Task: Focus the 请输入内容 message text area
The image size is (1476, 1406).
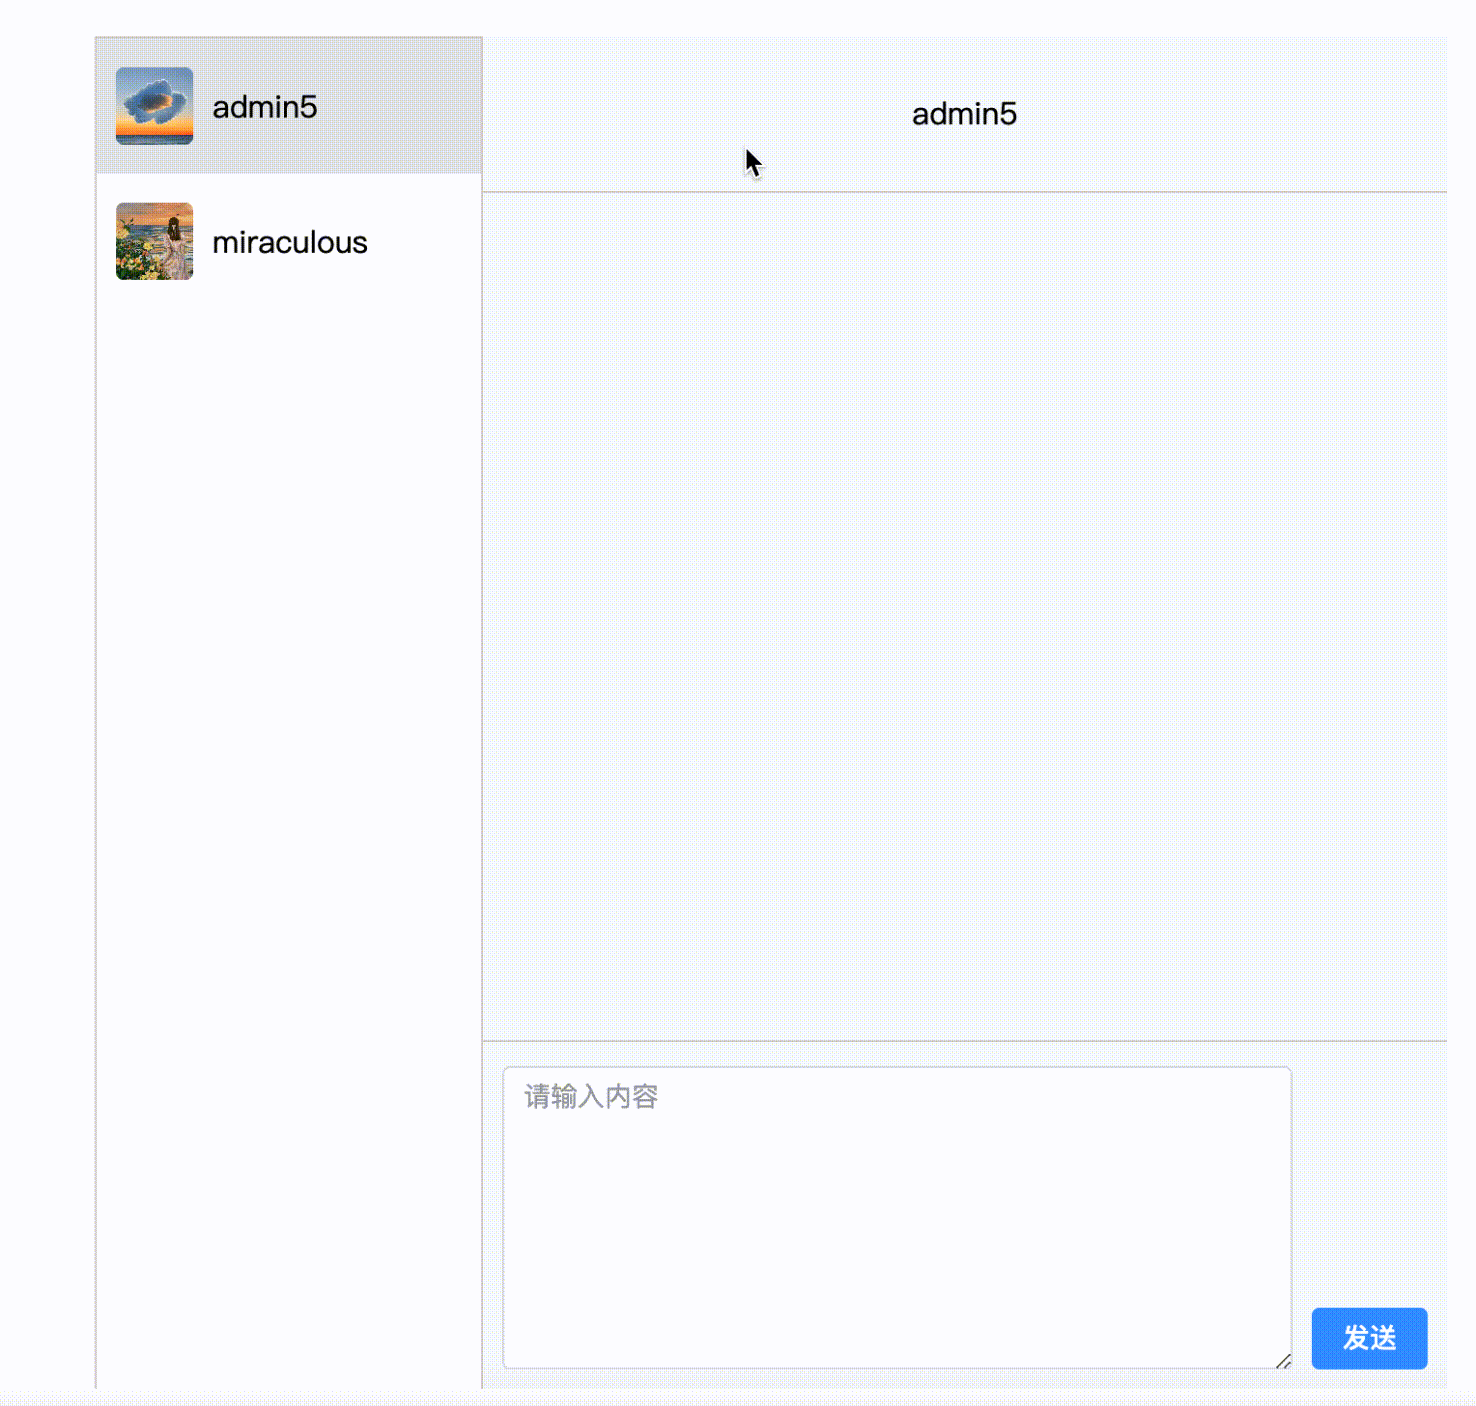Action: click(x=897, y=1217)
